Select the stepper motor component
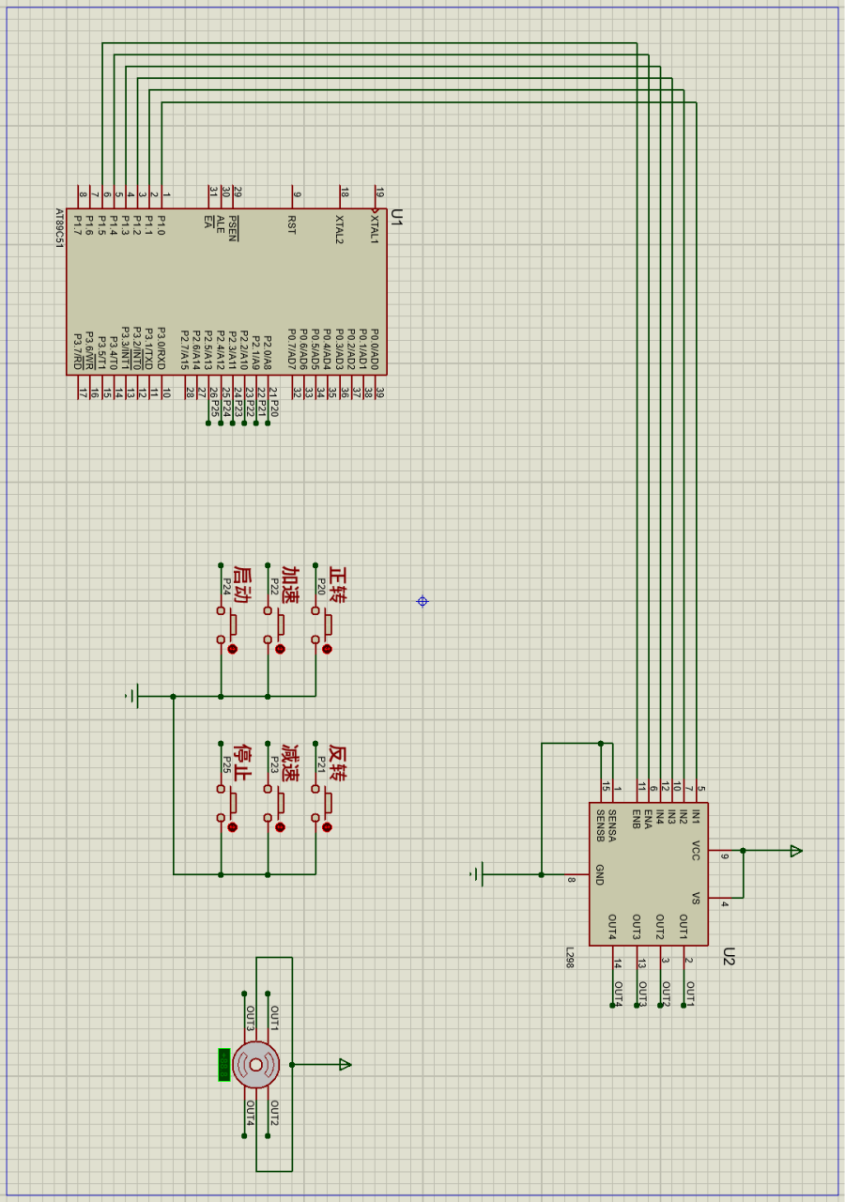845x1202 pixels. click(x=257, y=1064)
